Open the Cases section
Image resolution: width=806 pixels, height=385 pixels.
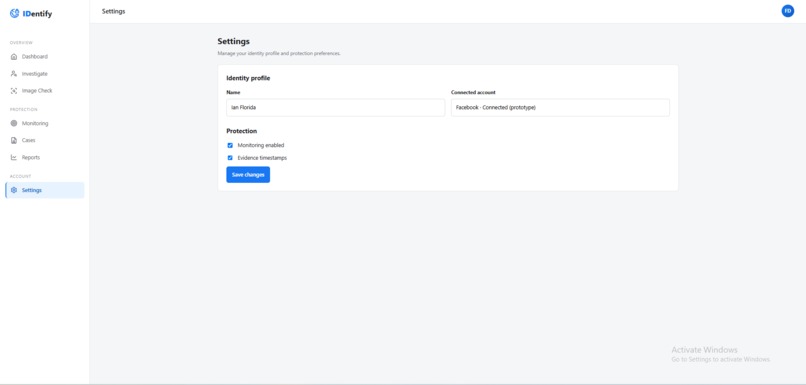[44, 140]
